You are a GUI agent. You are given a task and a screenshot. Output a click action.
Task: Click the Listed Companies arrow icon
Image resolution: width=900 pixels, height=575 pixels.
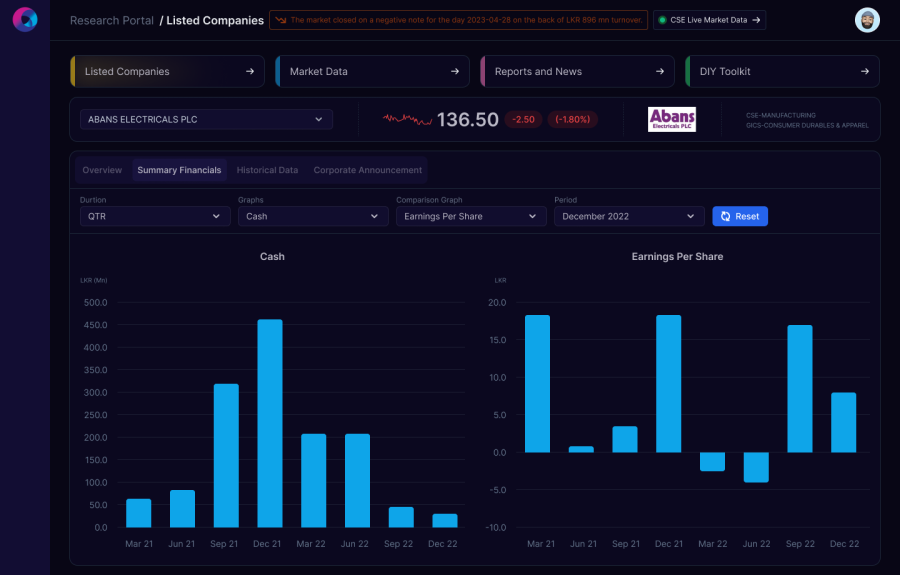pos(250,71)
